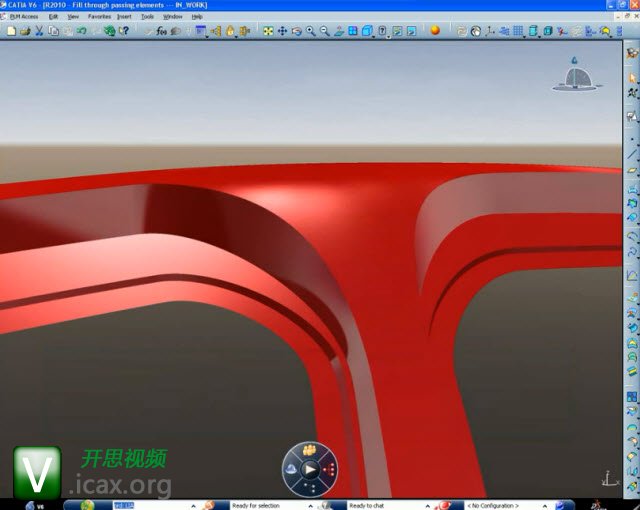This screenshot has height=510, width=640.
Task: Click the Ready to chat status field
Action: 366,505
